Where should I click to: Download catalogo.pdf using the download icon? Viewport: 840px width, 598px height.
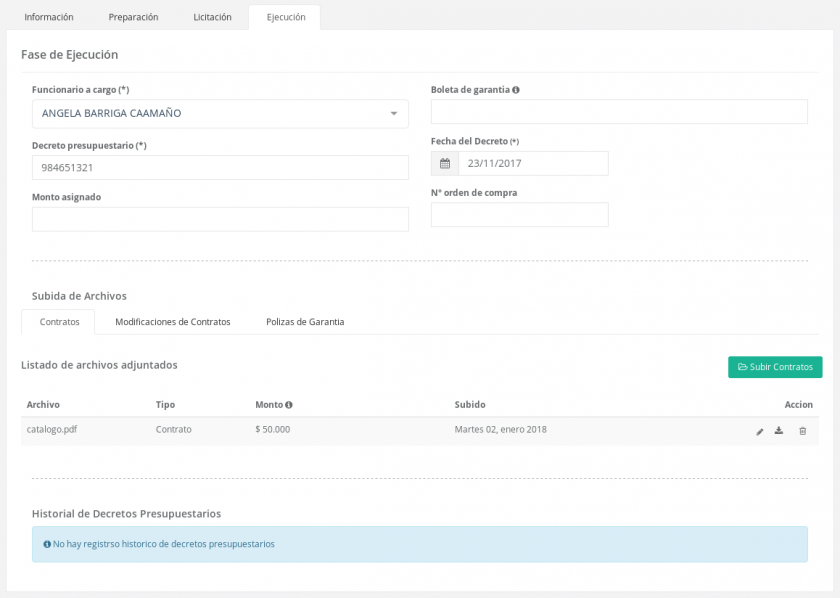(779, 430)
